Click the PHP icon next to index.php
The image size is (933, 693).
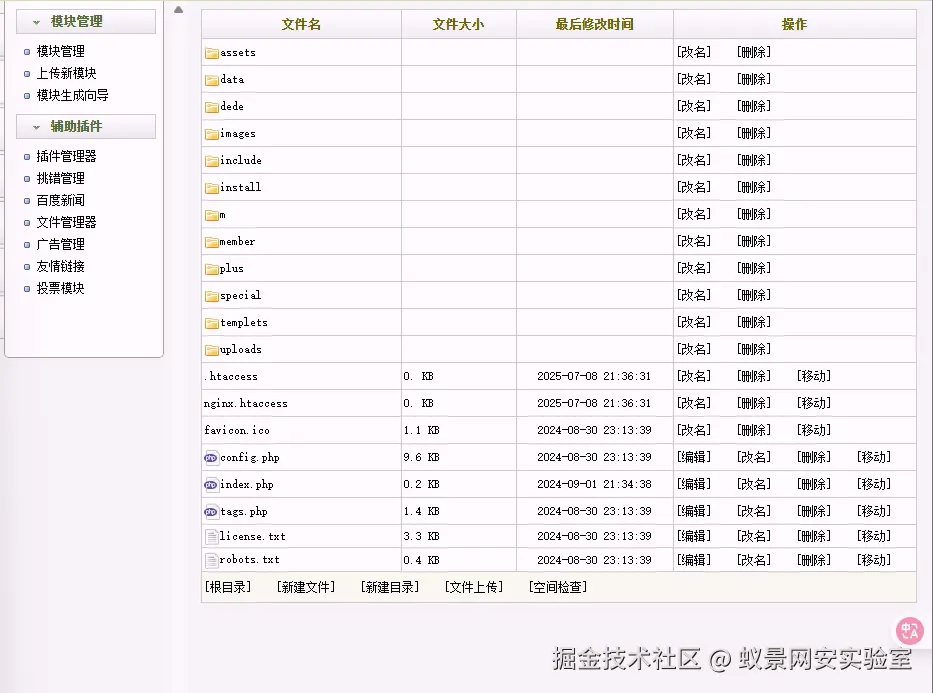click(211, 485)
